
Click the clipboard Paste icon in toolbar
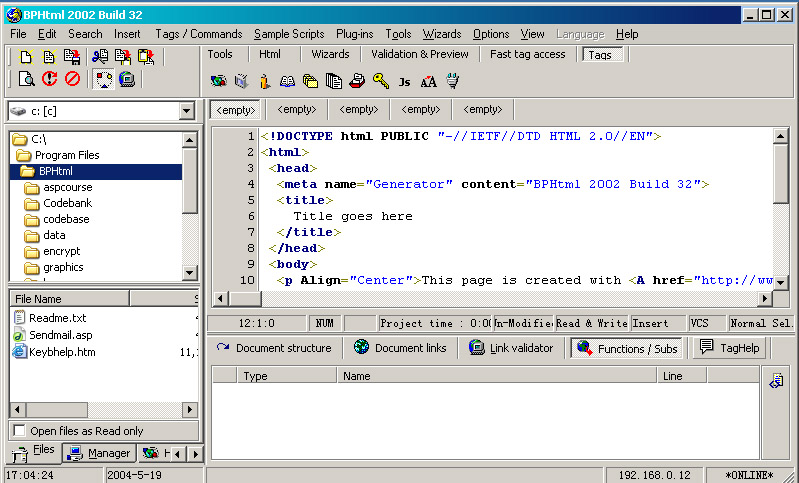click(146, 57)
